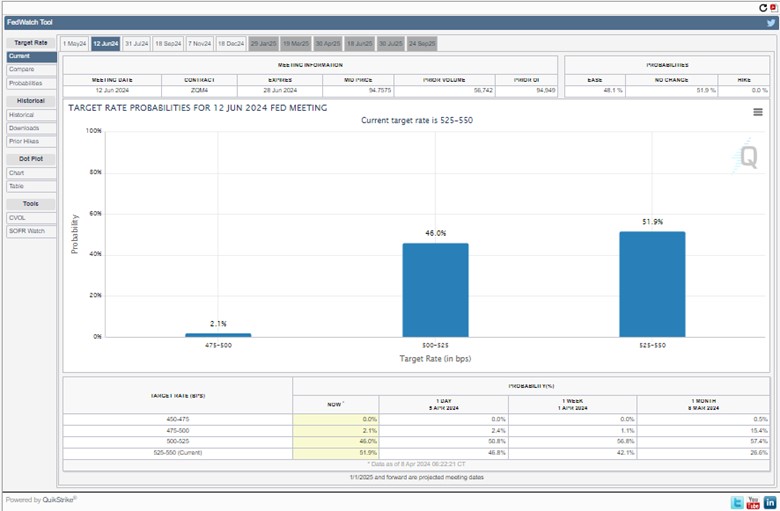Click the 50.8% value in 1 day column
The height and width of the screenshot is (511, 780).
point(497,442)
